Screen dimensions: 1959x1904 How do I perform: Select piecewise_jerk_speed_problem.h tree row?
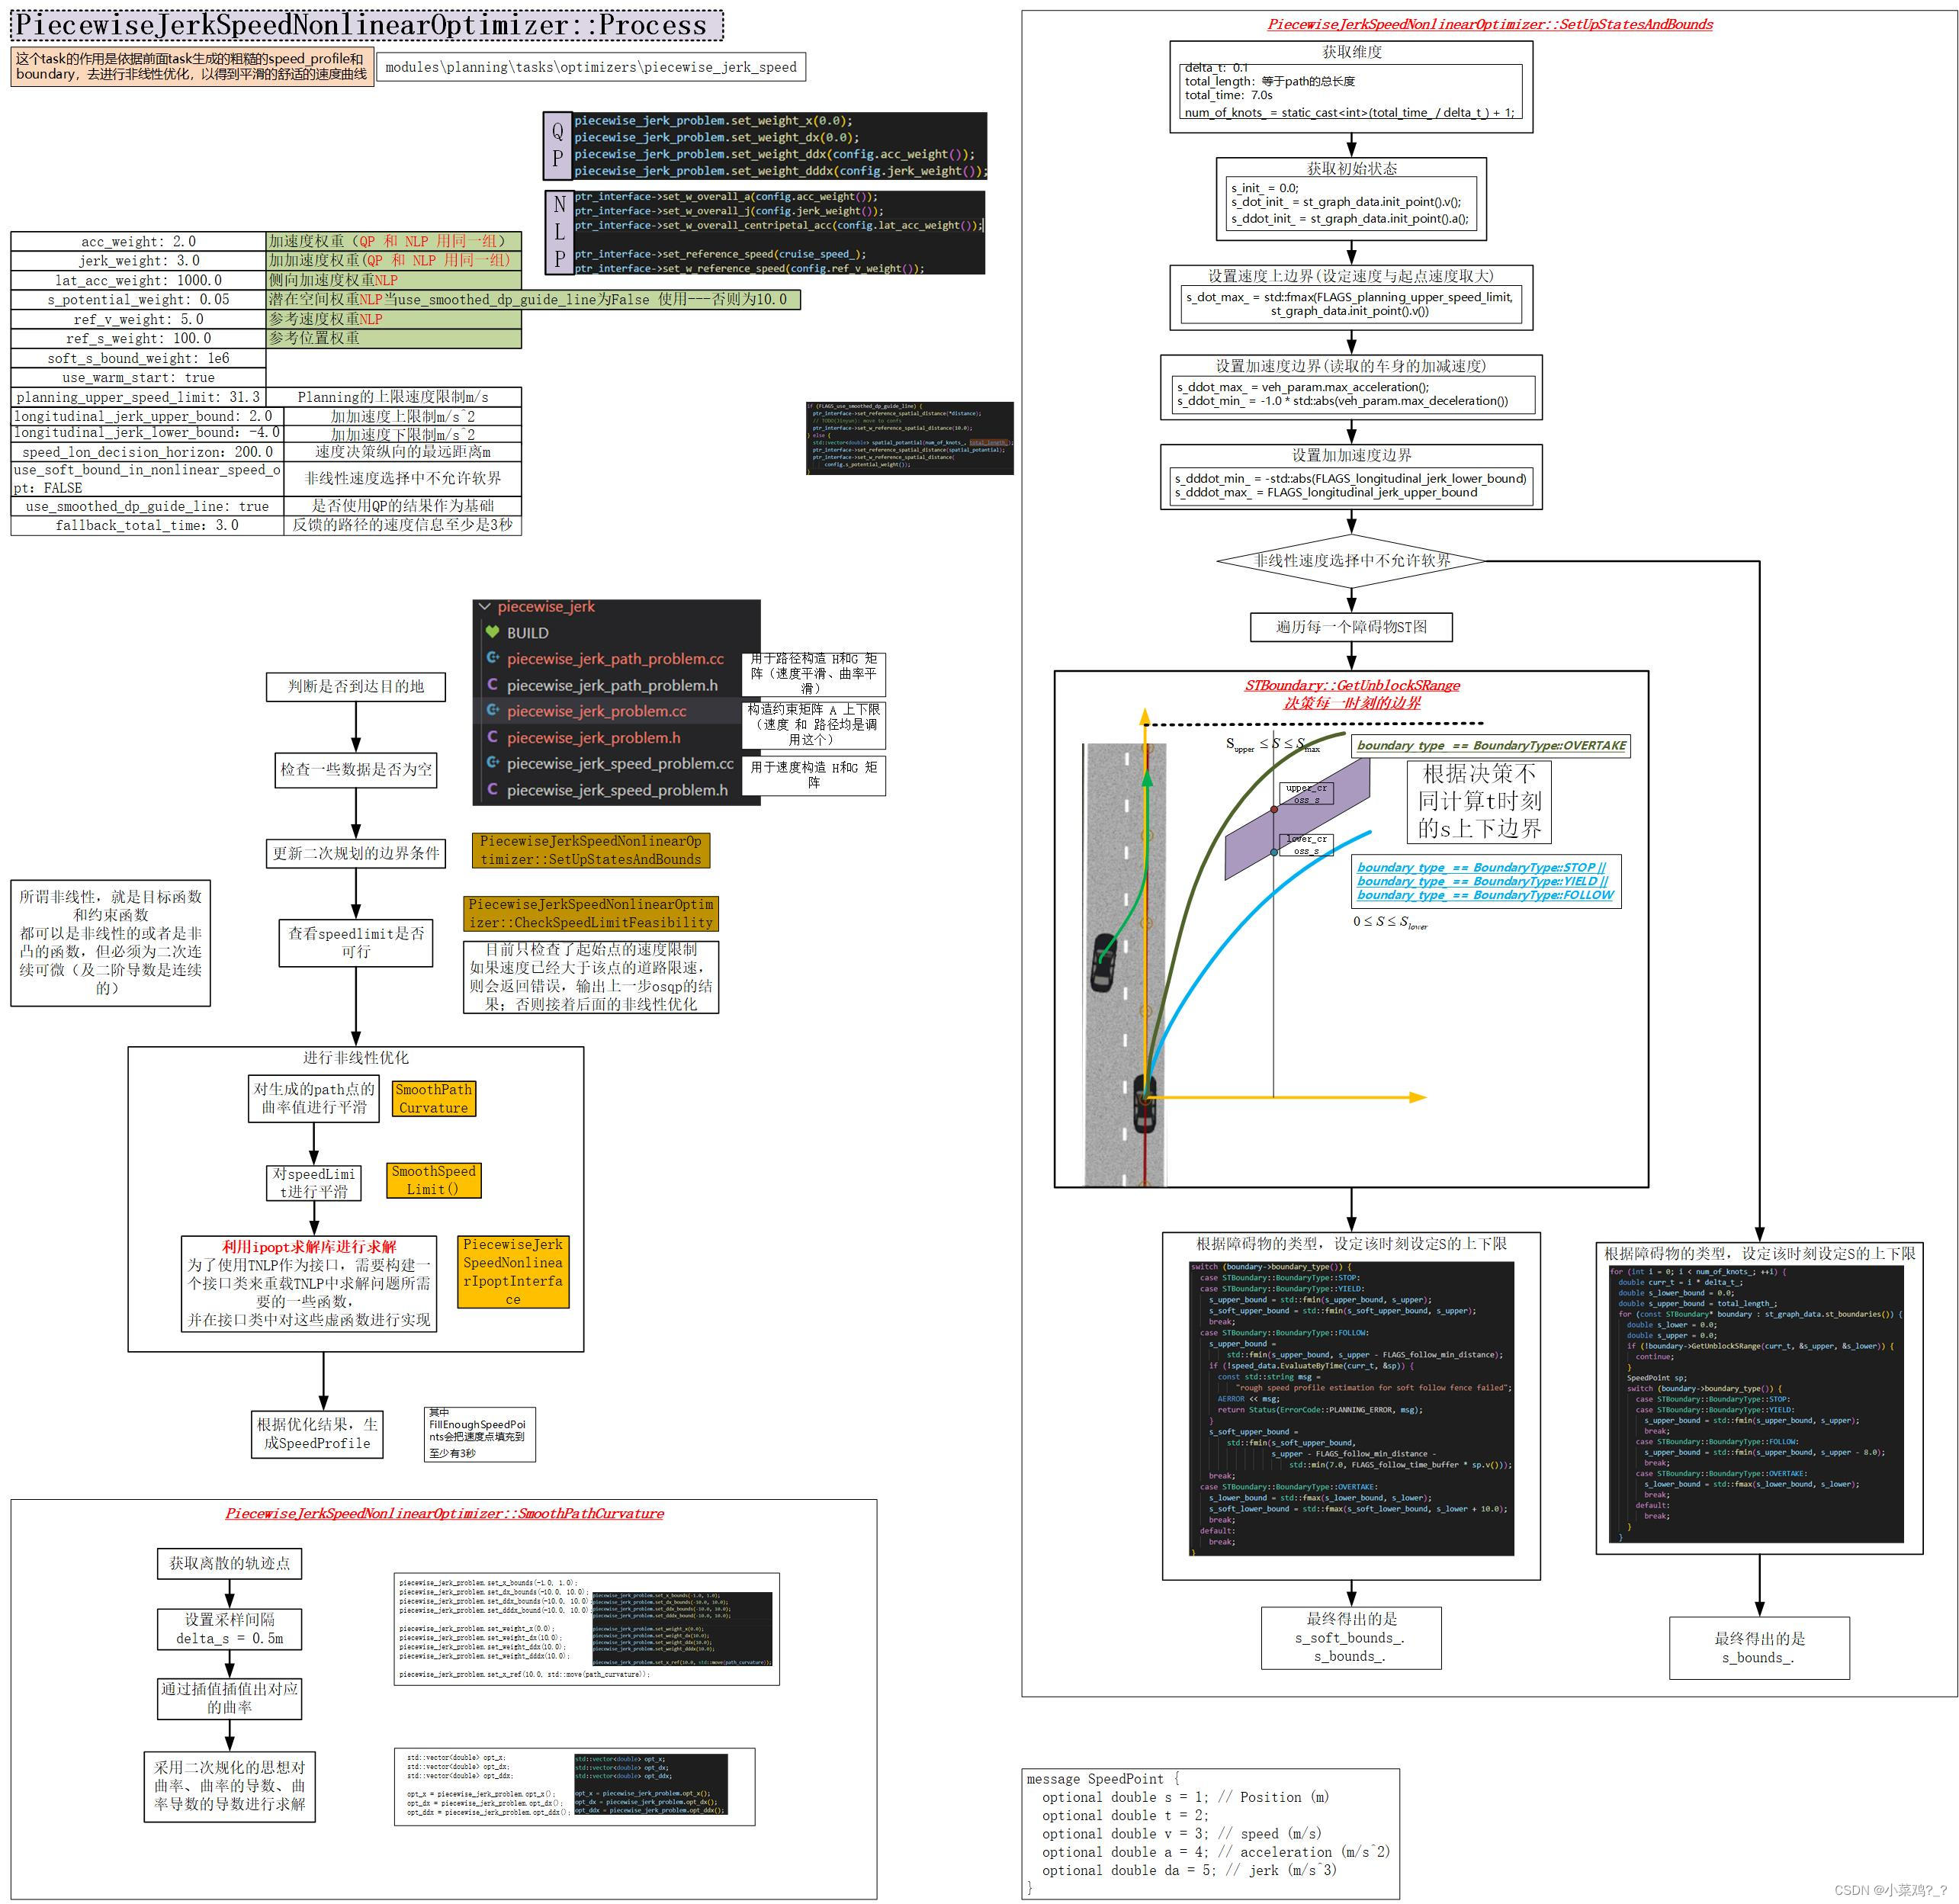click(x=616, y=790)
